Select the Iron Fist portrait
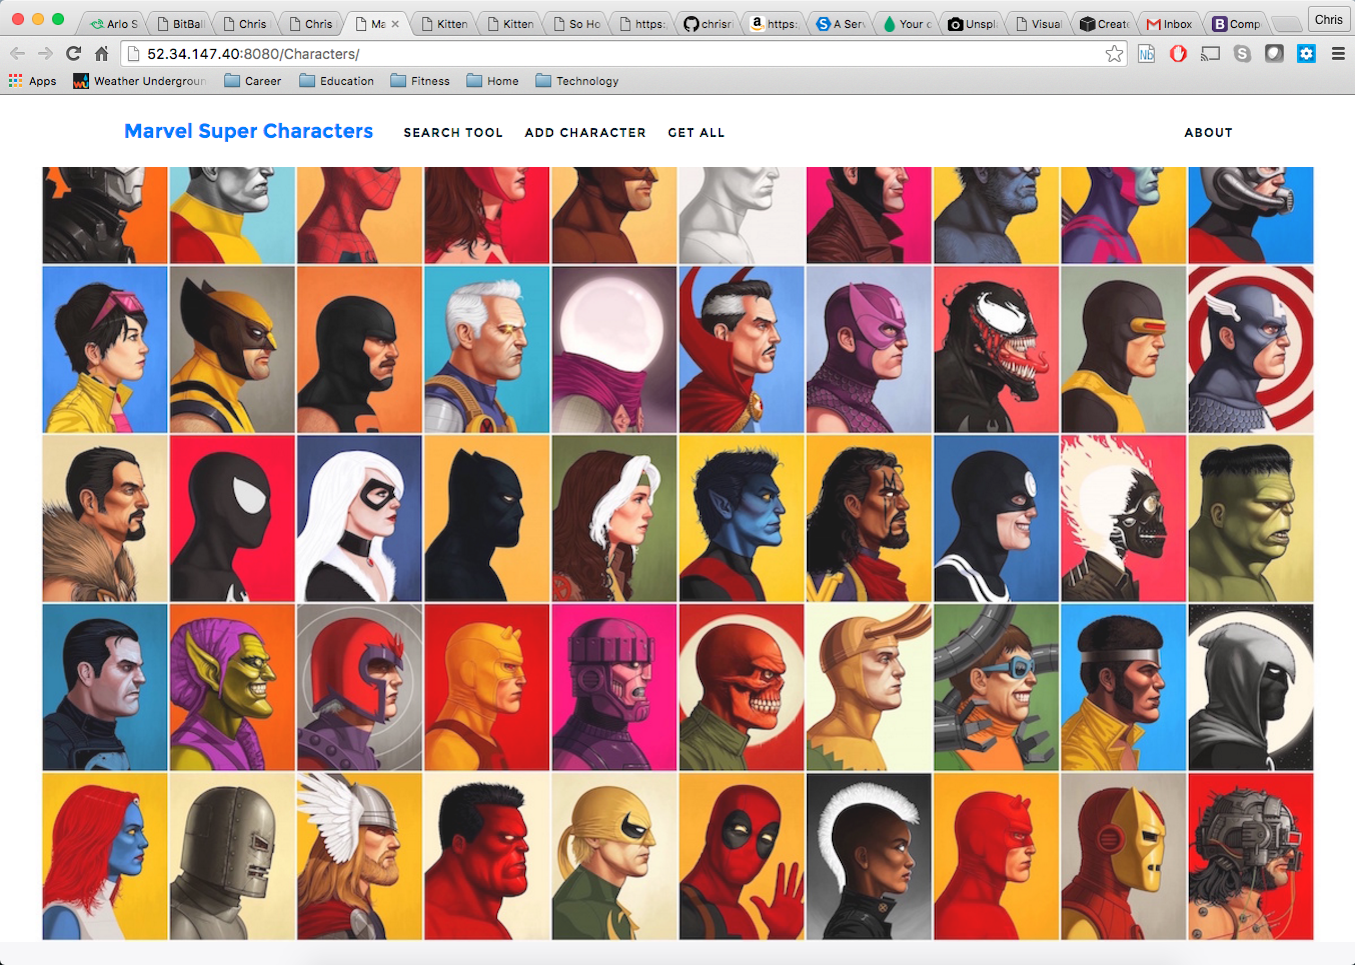The height and width of the screenshot is (965, 1355). point(614,856)
